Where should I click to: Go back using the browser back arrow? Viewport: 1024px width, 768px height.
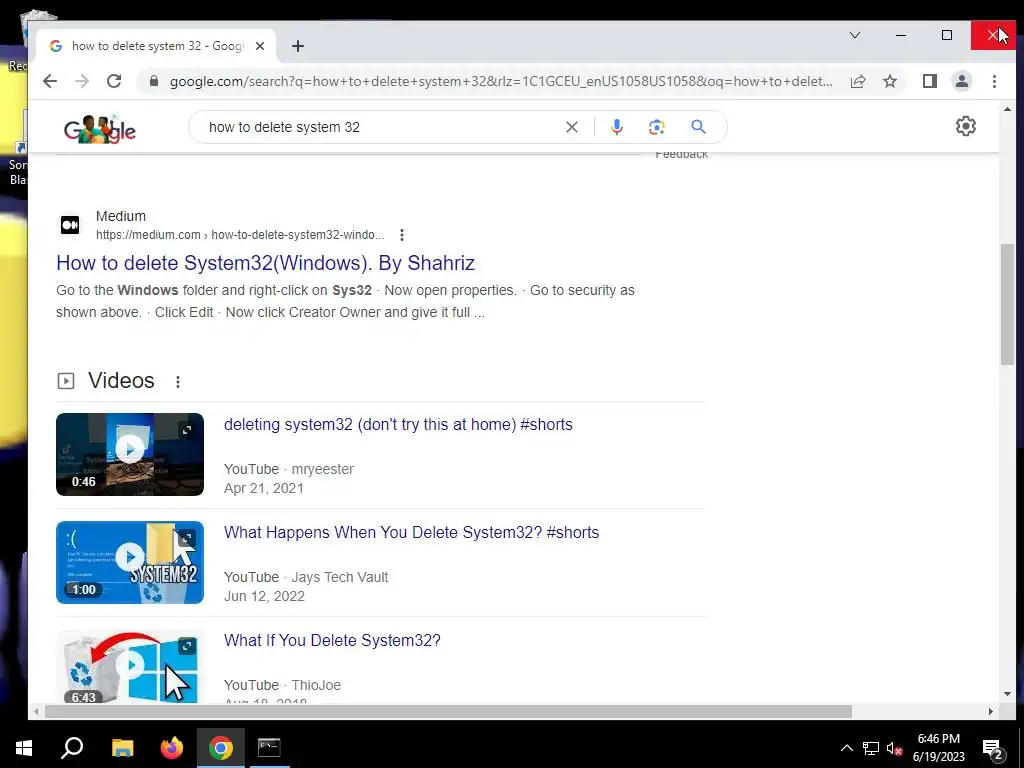[x=50, y=81]
